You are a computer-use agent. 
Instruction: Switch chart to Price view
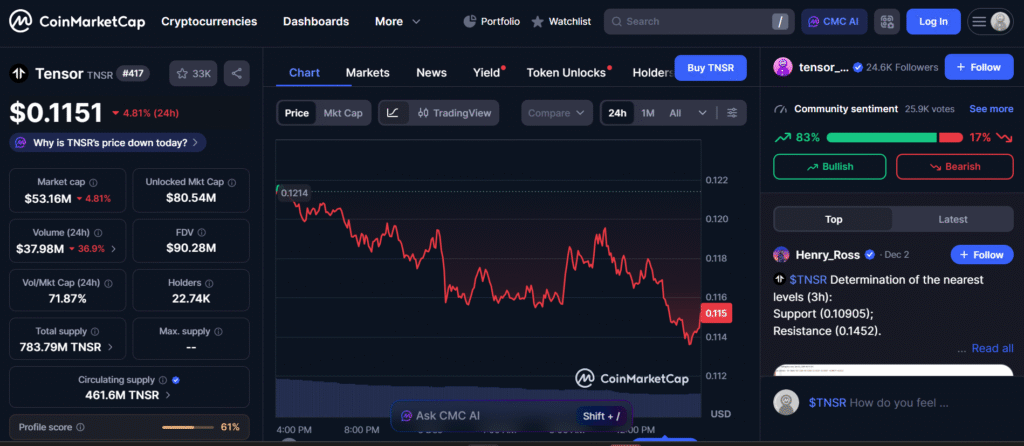coord(296,113)
